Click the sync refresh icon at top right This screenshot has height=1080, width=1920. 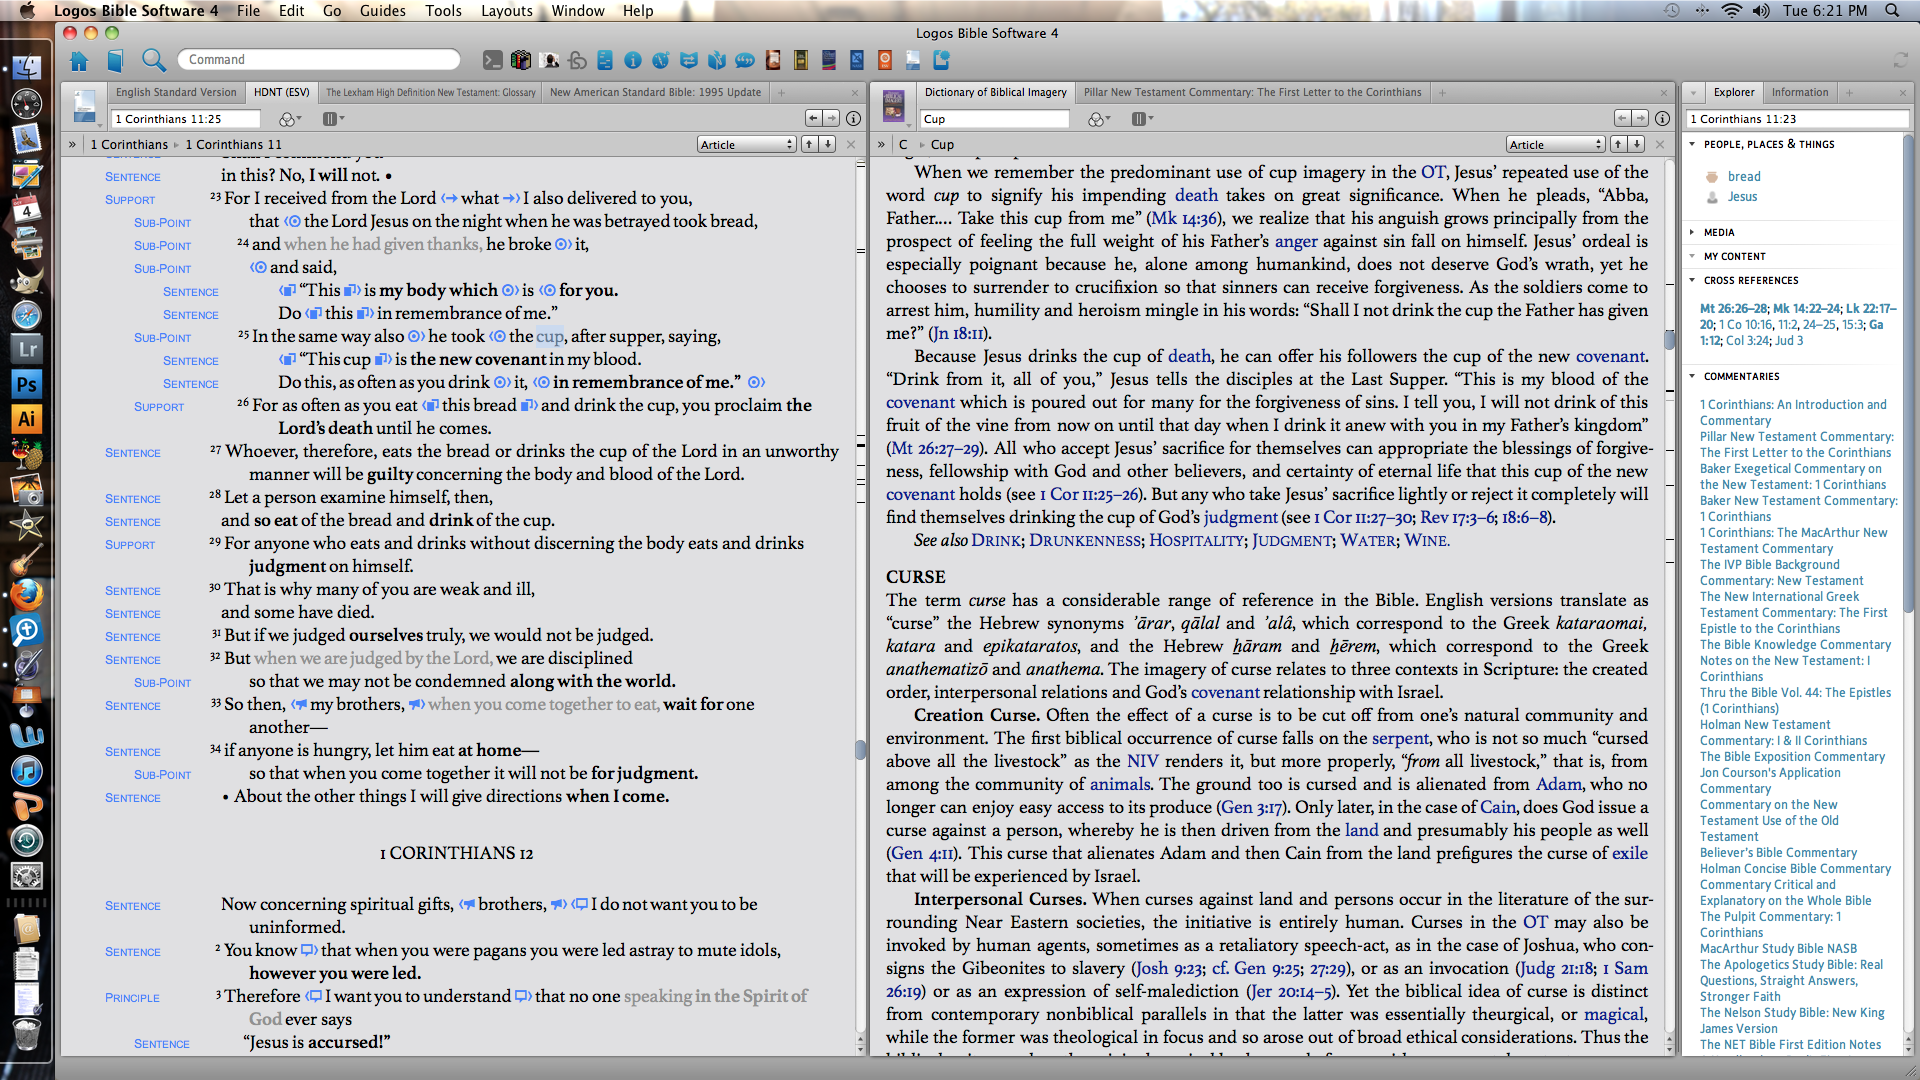click(1900, 62)
